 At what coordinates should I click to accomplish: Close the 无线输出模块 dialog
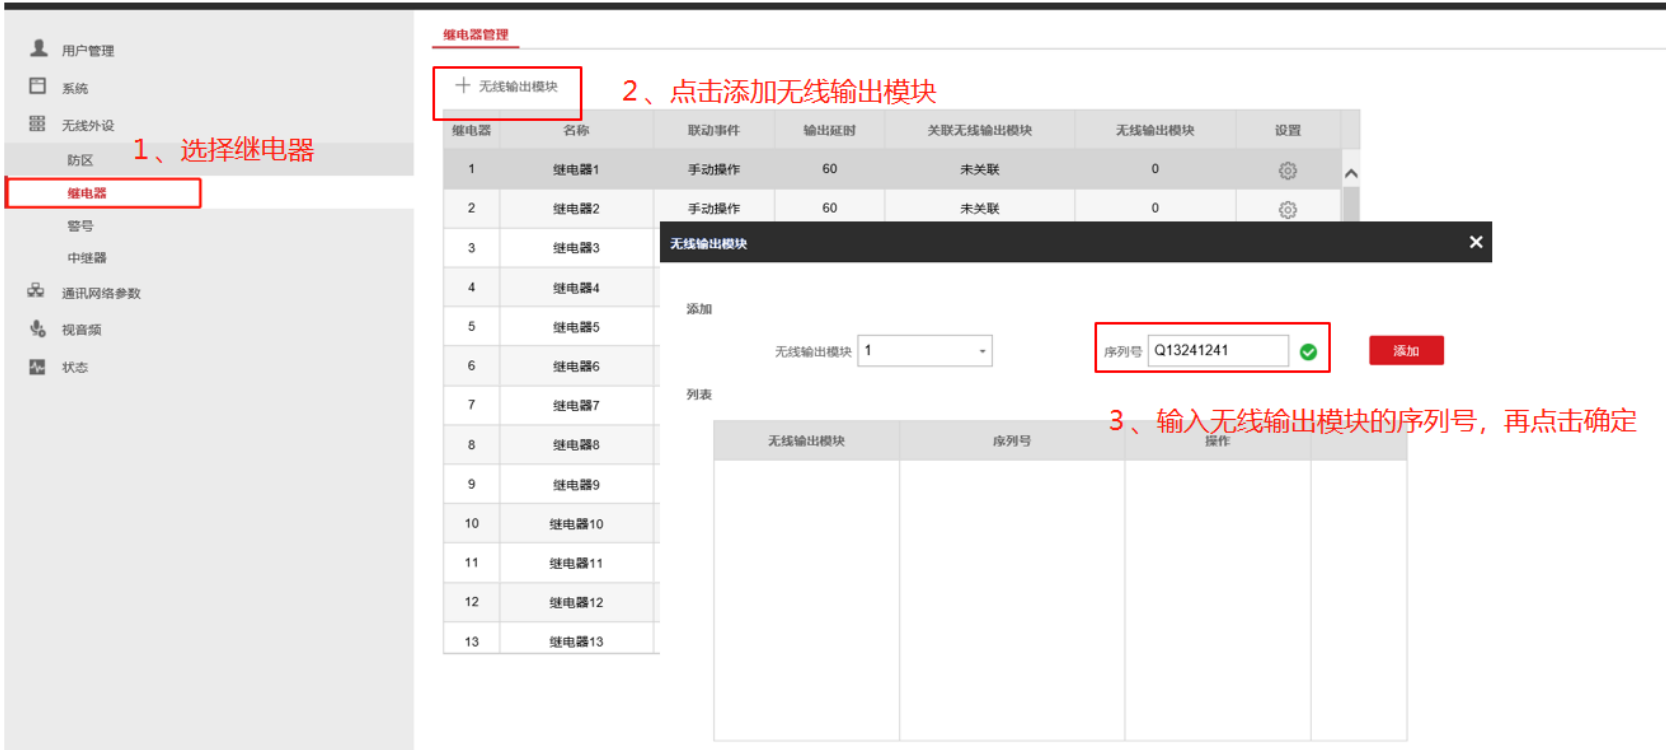[1476, 242]
